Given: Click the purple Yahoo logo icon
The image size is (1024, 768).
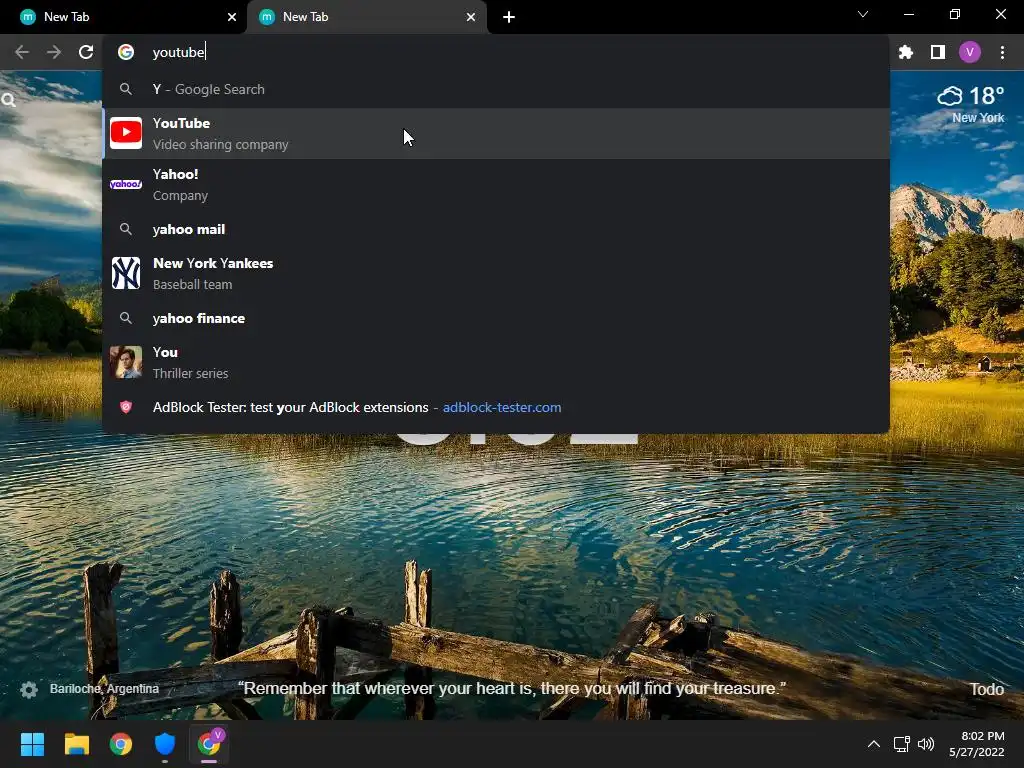Looking at the screenshot, I should [126, 184].
